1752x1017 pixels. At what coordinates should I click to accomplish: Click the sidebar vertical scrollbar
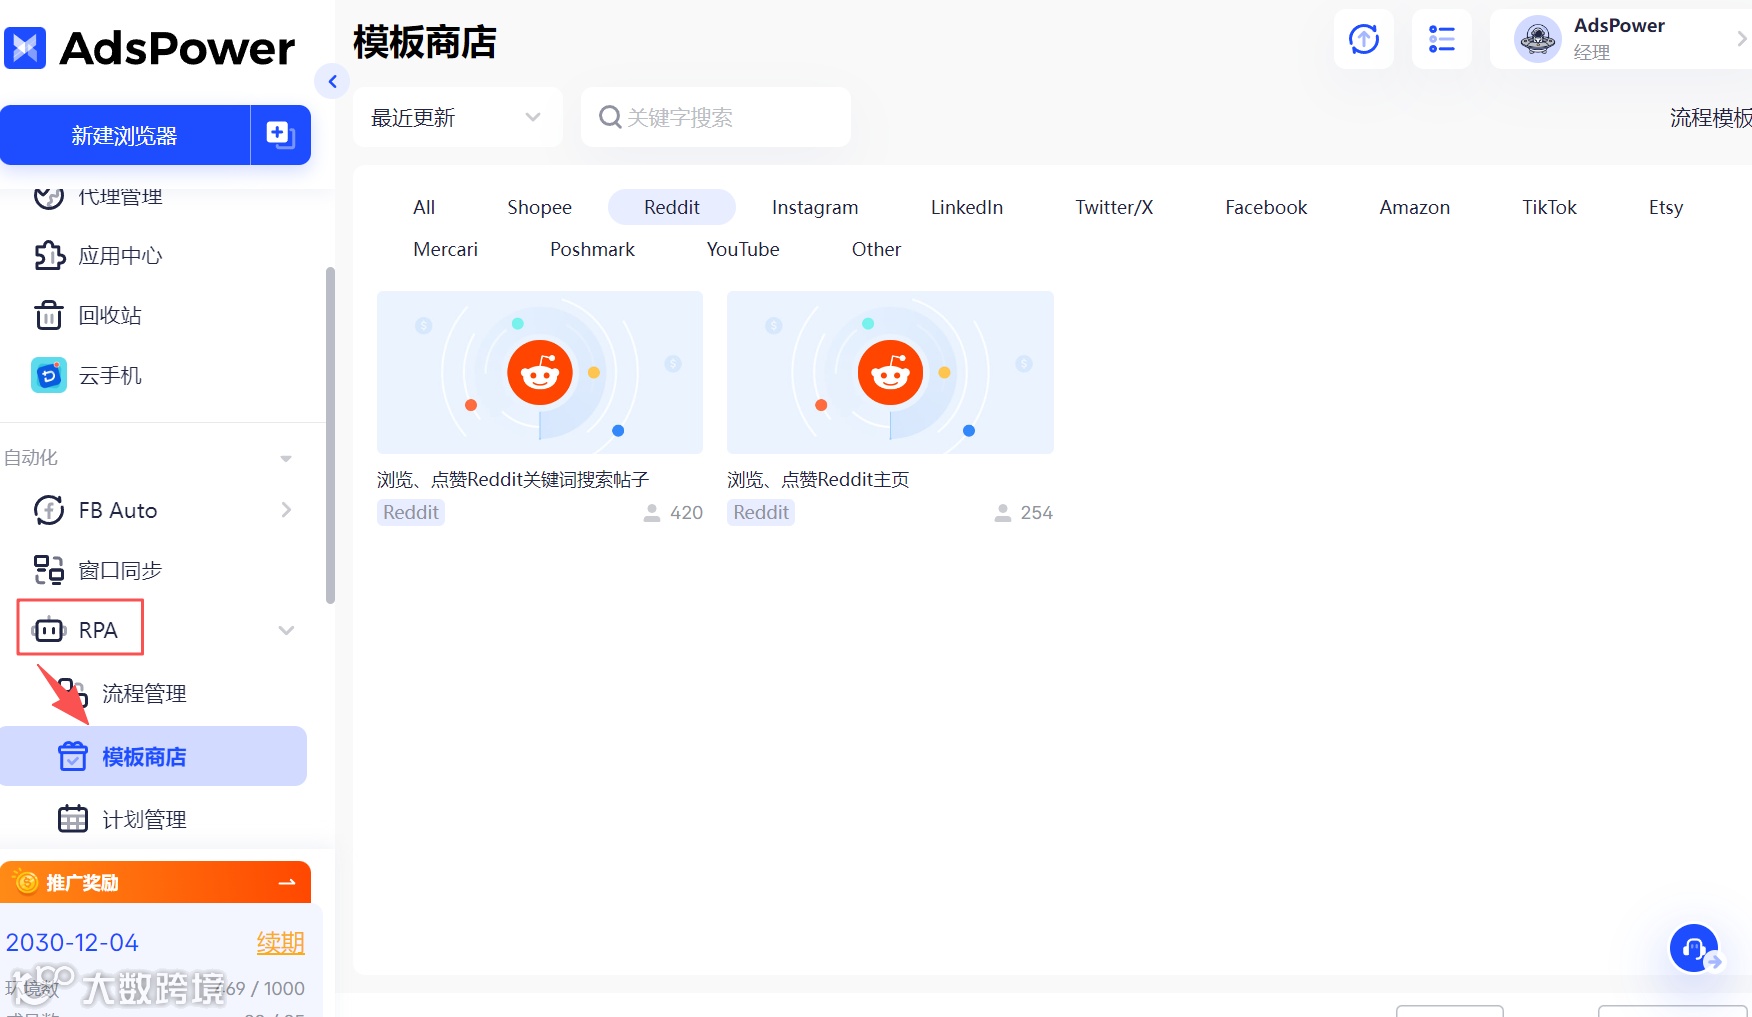click(x=330, y=435)
